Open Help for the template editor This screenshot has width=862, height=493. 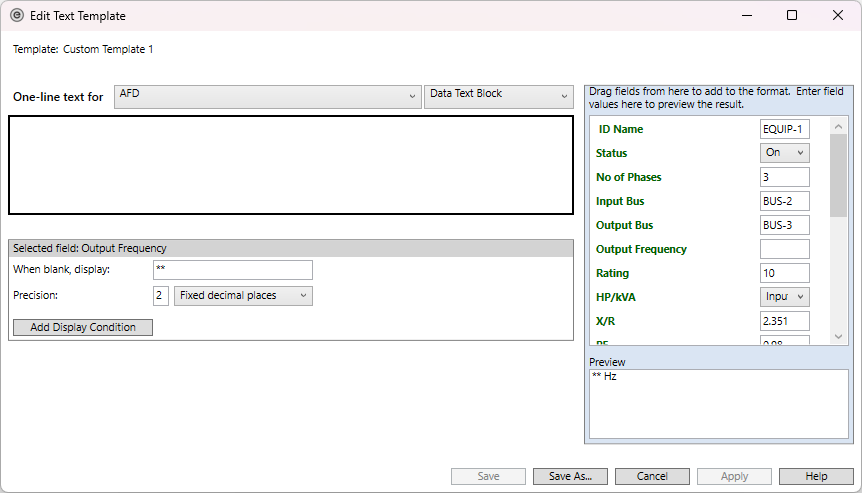(x=816, y=477)
